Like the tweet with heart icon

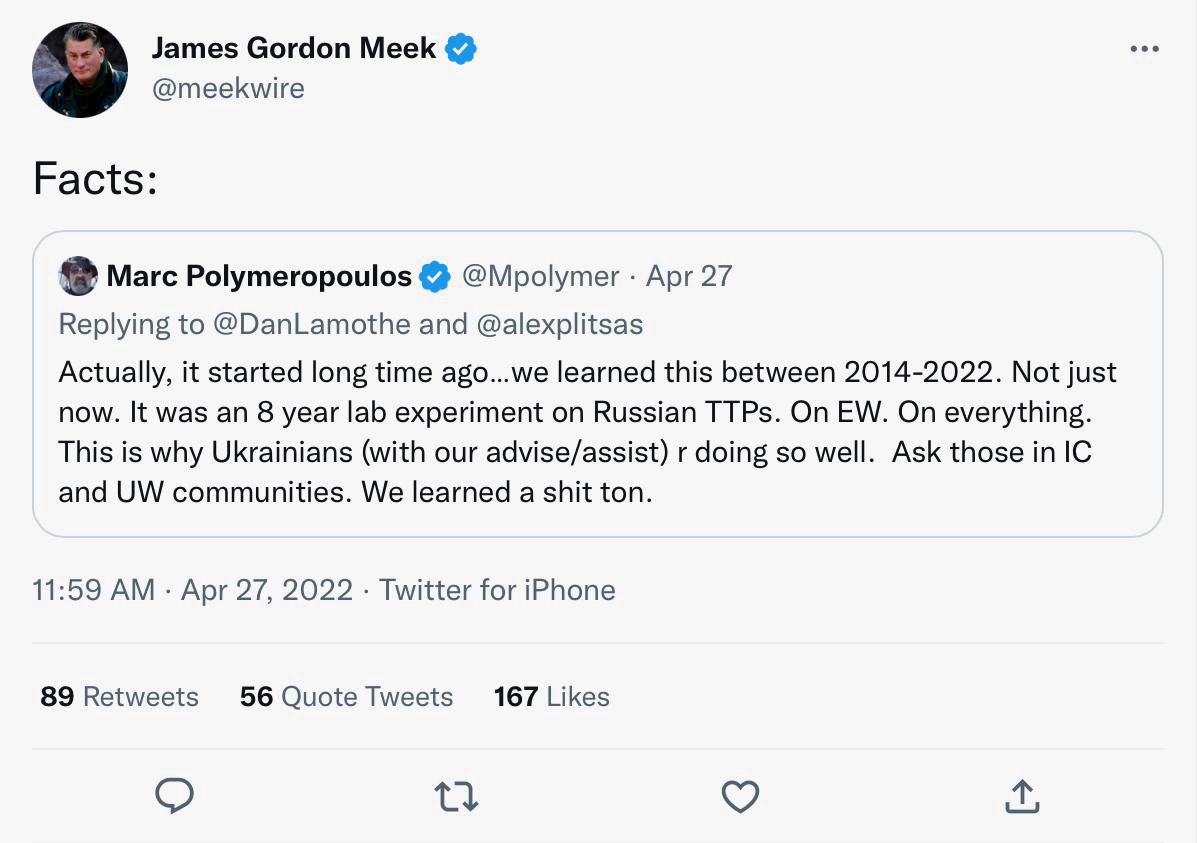tap(740, 796)
